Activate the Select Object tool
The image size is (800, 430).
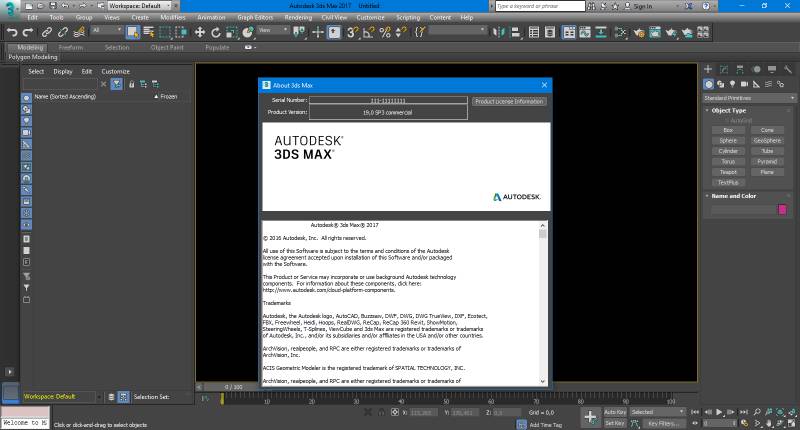(133, 33)
